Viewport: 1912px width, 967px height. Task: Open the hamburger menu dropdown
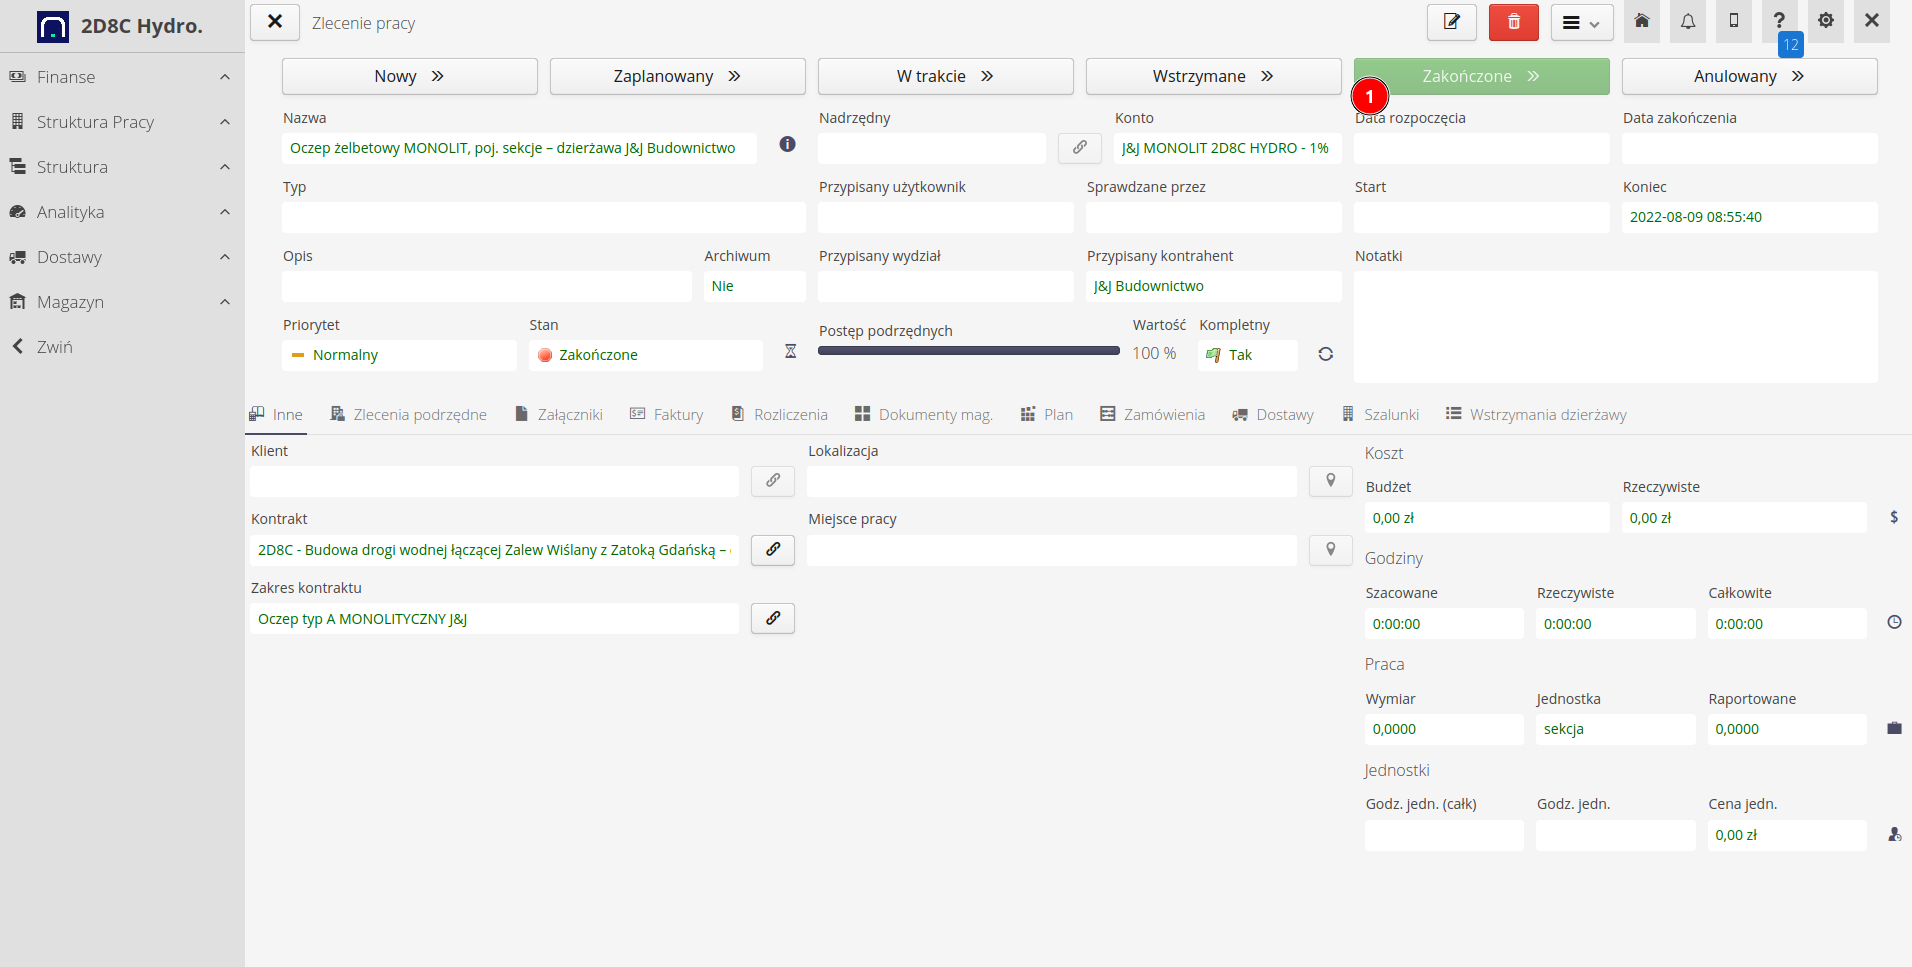pos(1581,22)
